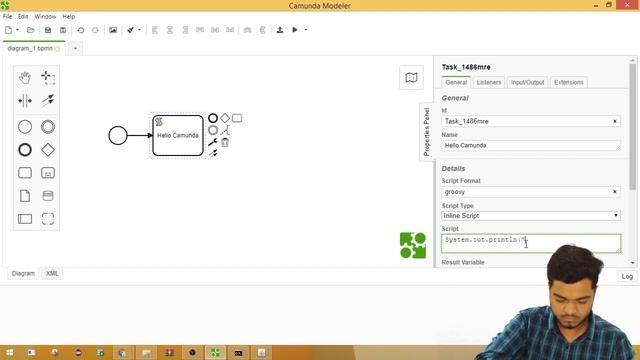Switch to the Extensions tab
Image resolution: width=640 pixels, height=360 pixels.
click(x=569, y=82)
